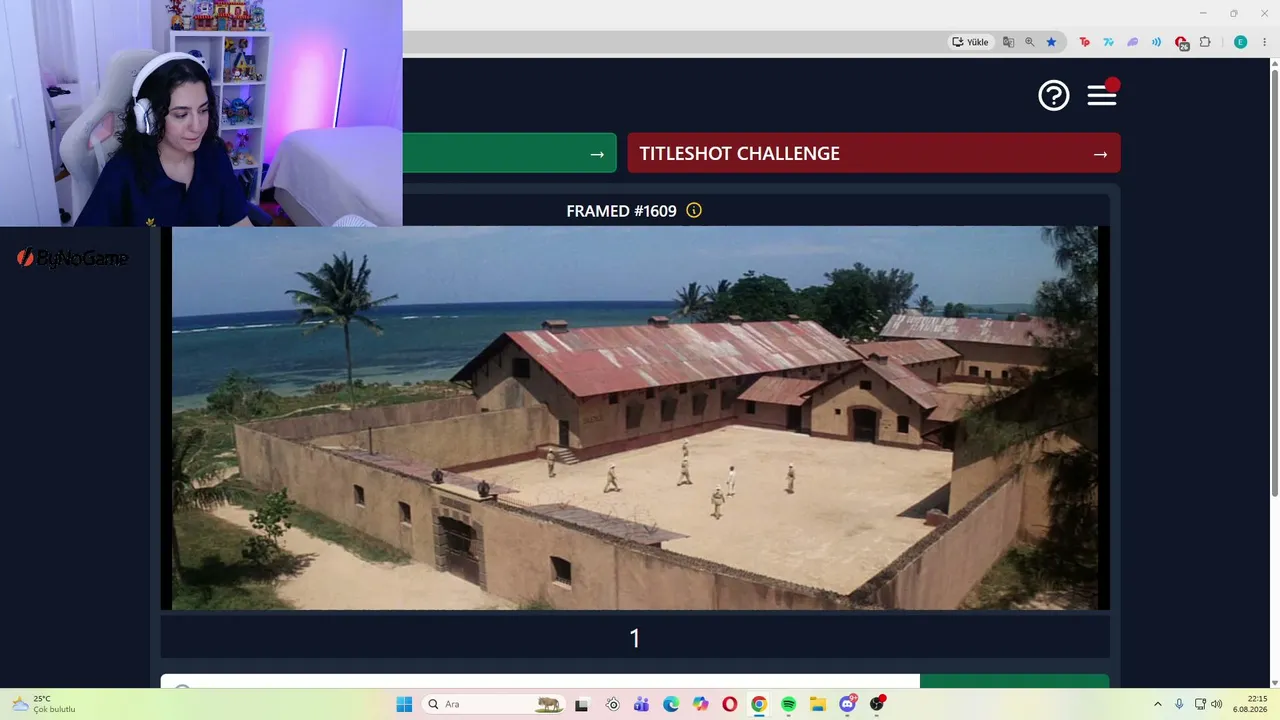Open the Extensions puzzle-piece menu
1280x720 pixels.
pyautogui.click(x=1205, y=42)
